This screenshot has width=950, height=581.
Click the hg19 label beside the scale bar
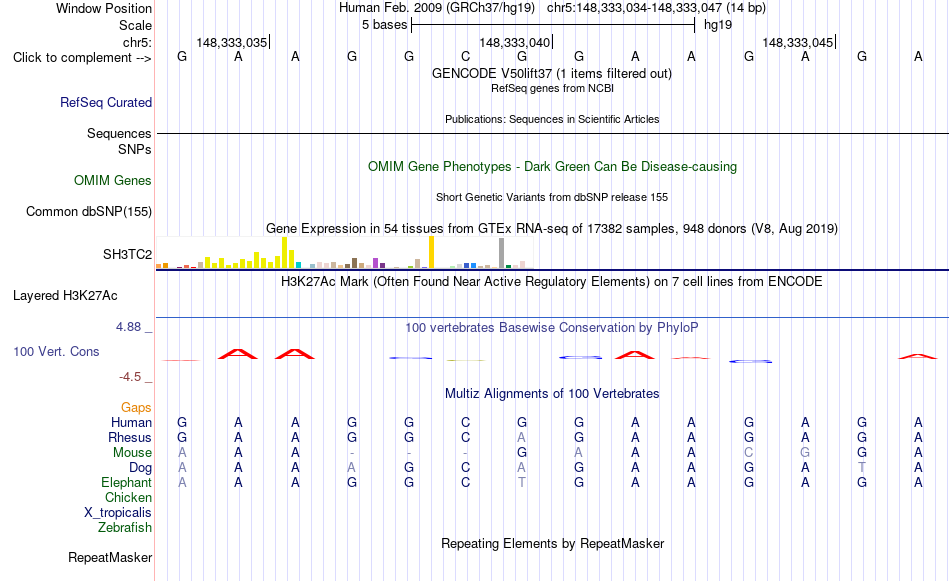coord(717,25)
